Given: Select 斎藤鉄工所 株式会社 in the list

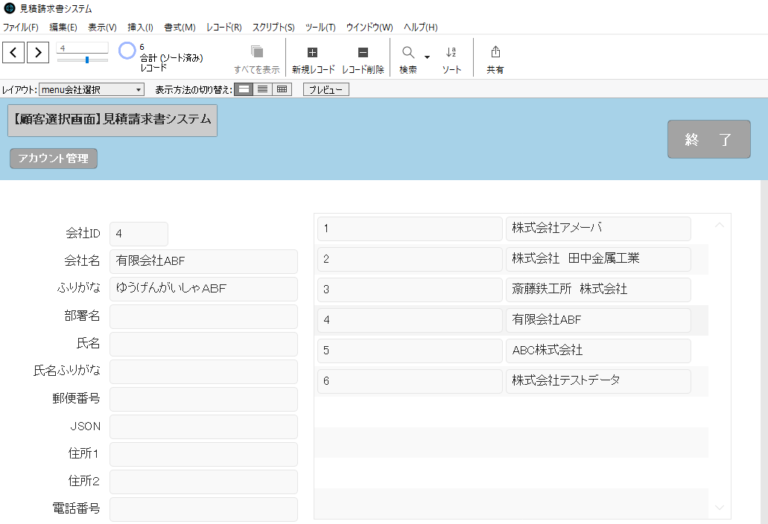Looking at the screenshot, I should click(598, 289).
